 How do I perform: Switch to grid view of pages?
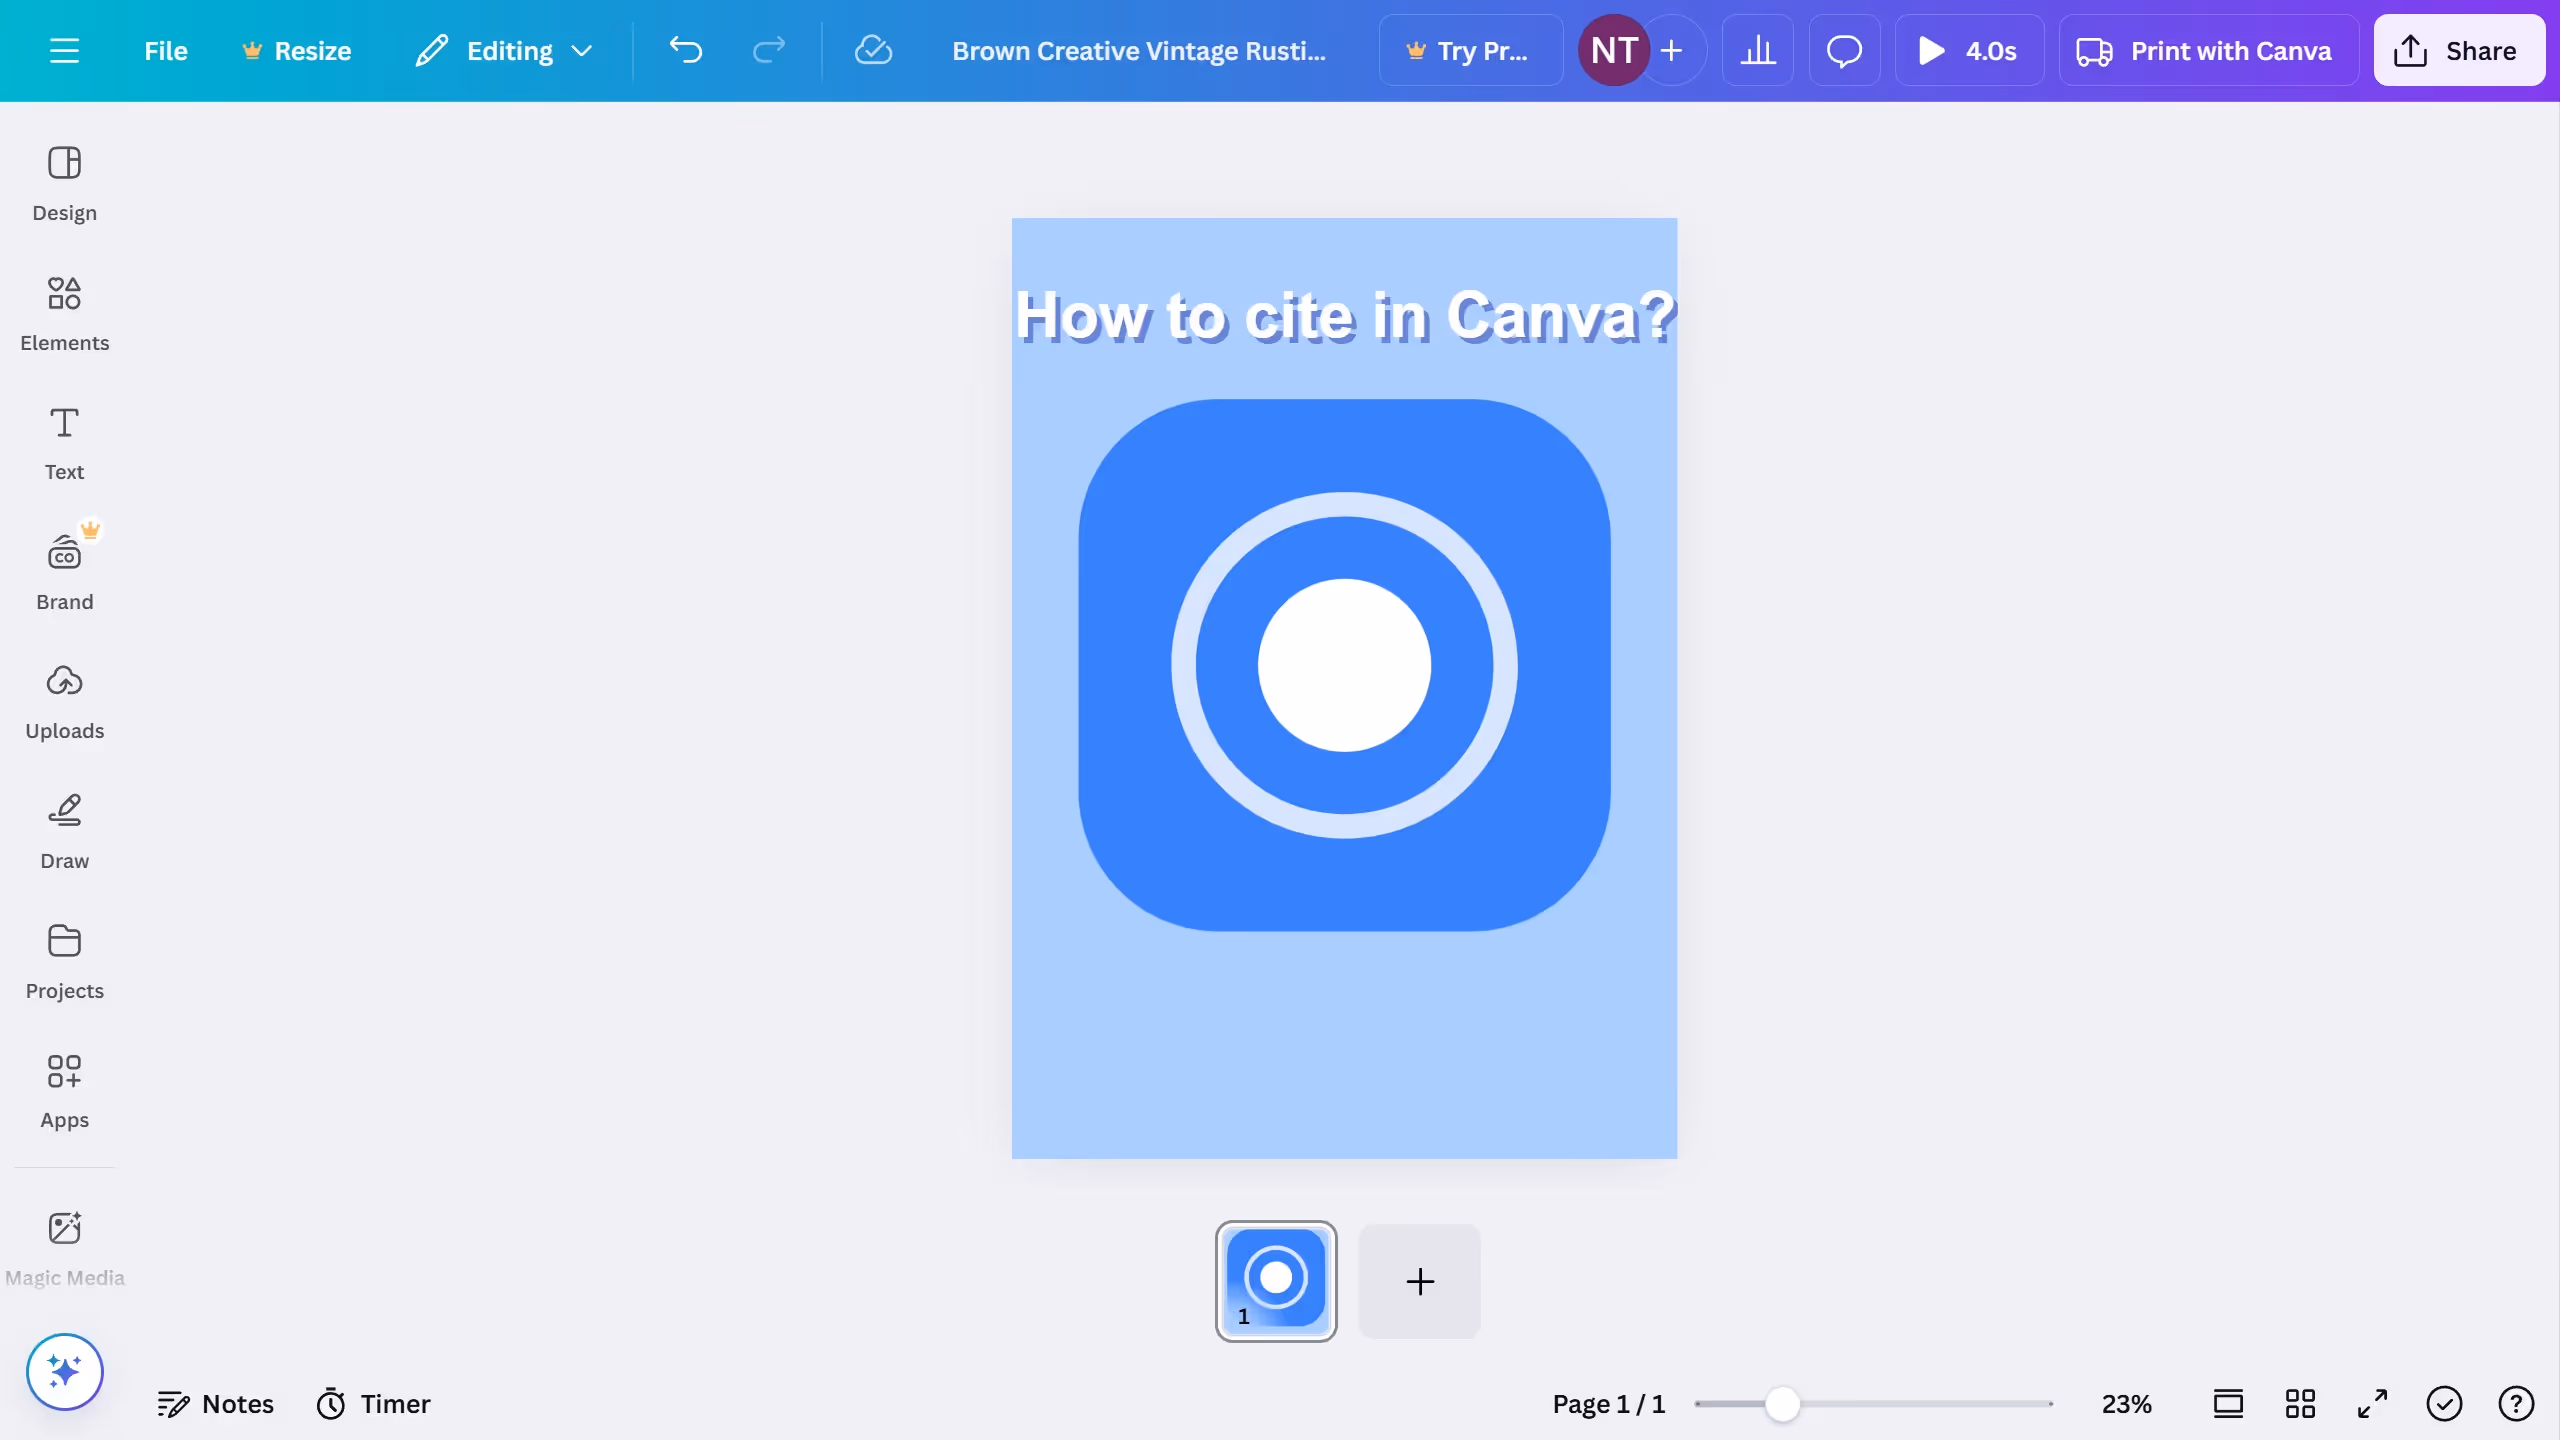(2298, 1403)
